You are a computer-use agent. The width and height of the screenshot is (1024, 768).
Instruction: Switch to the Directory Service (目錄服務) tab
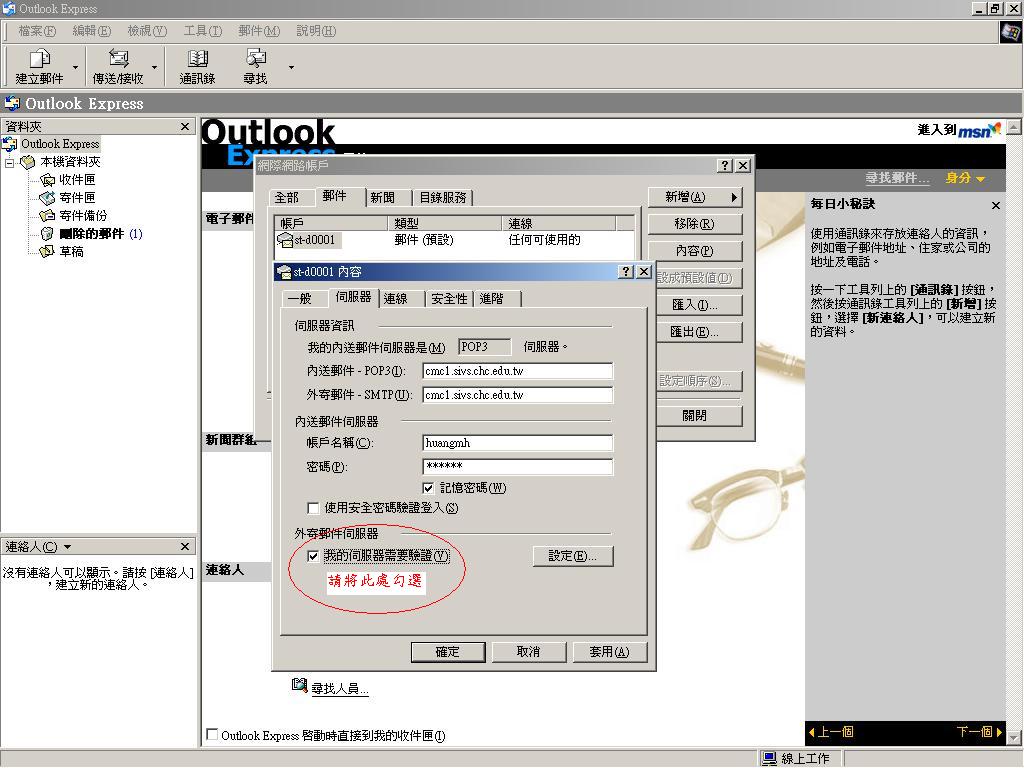click(x=443, y=197)
